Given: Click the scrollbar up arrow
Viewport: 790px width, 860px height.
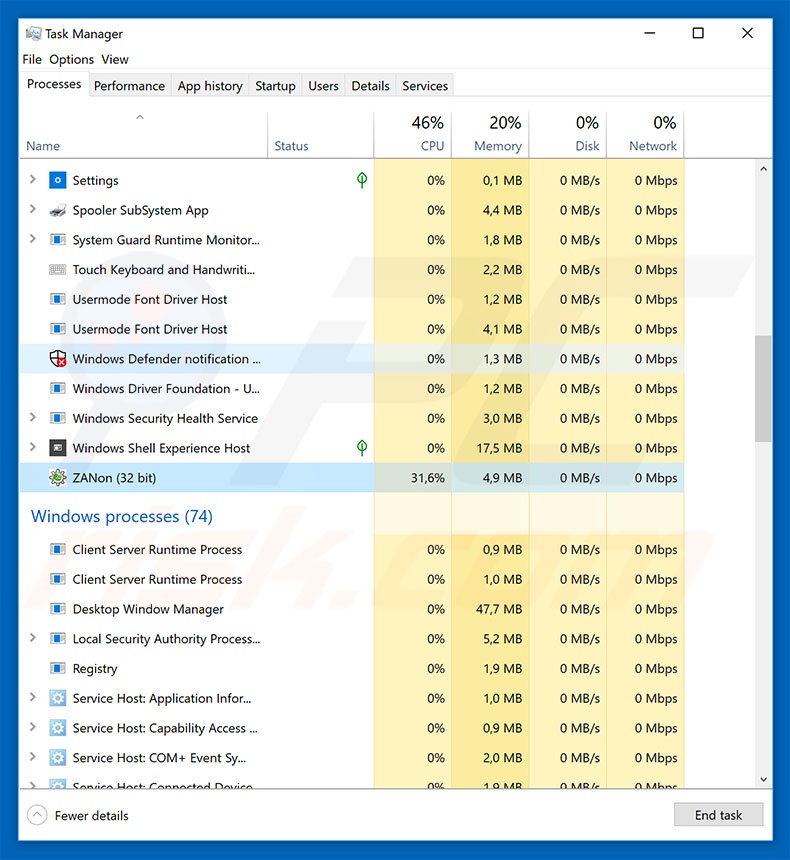Looking at the screenshot, I should [763, 169].
